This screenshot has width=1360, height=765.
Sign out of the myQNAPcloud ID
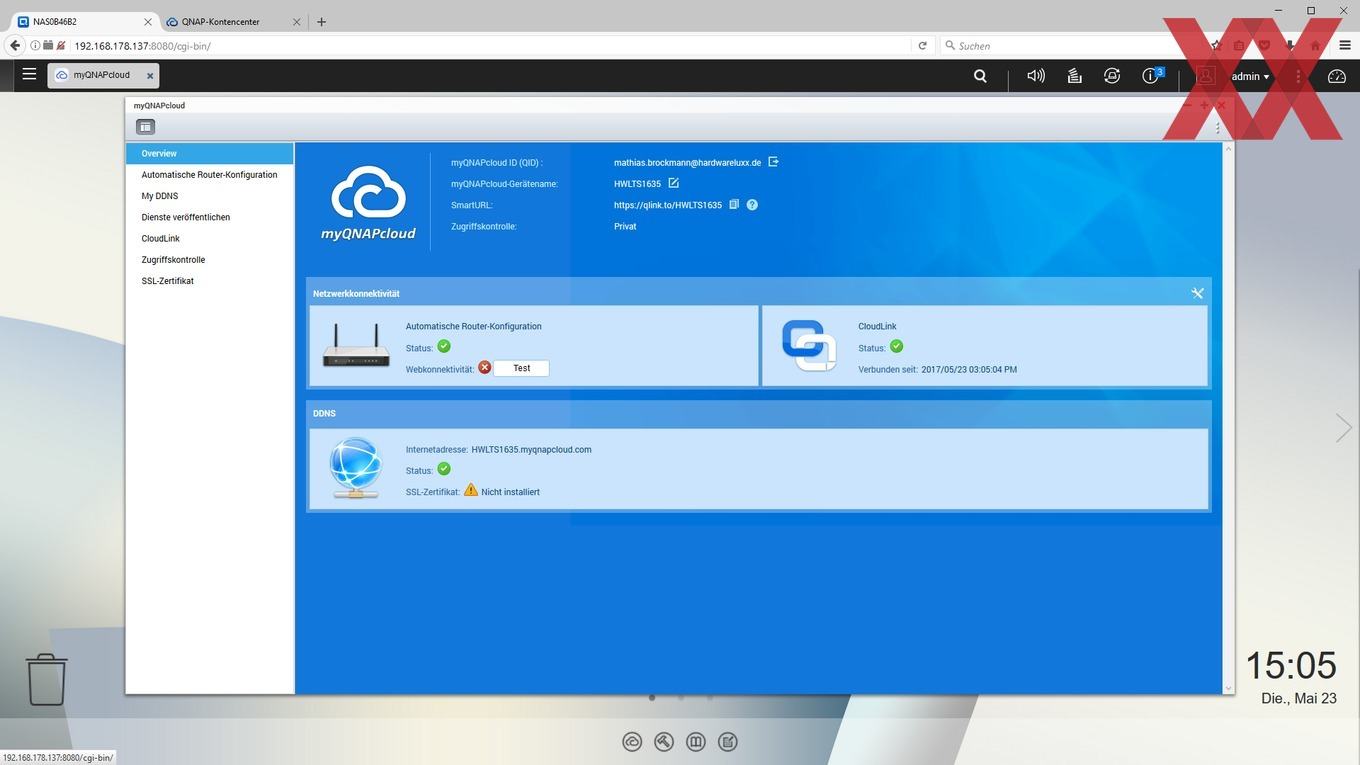(773, 161)
